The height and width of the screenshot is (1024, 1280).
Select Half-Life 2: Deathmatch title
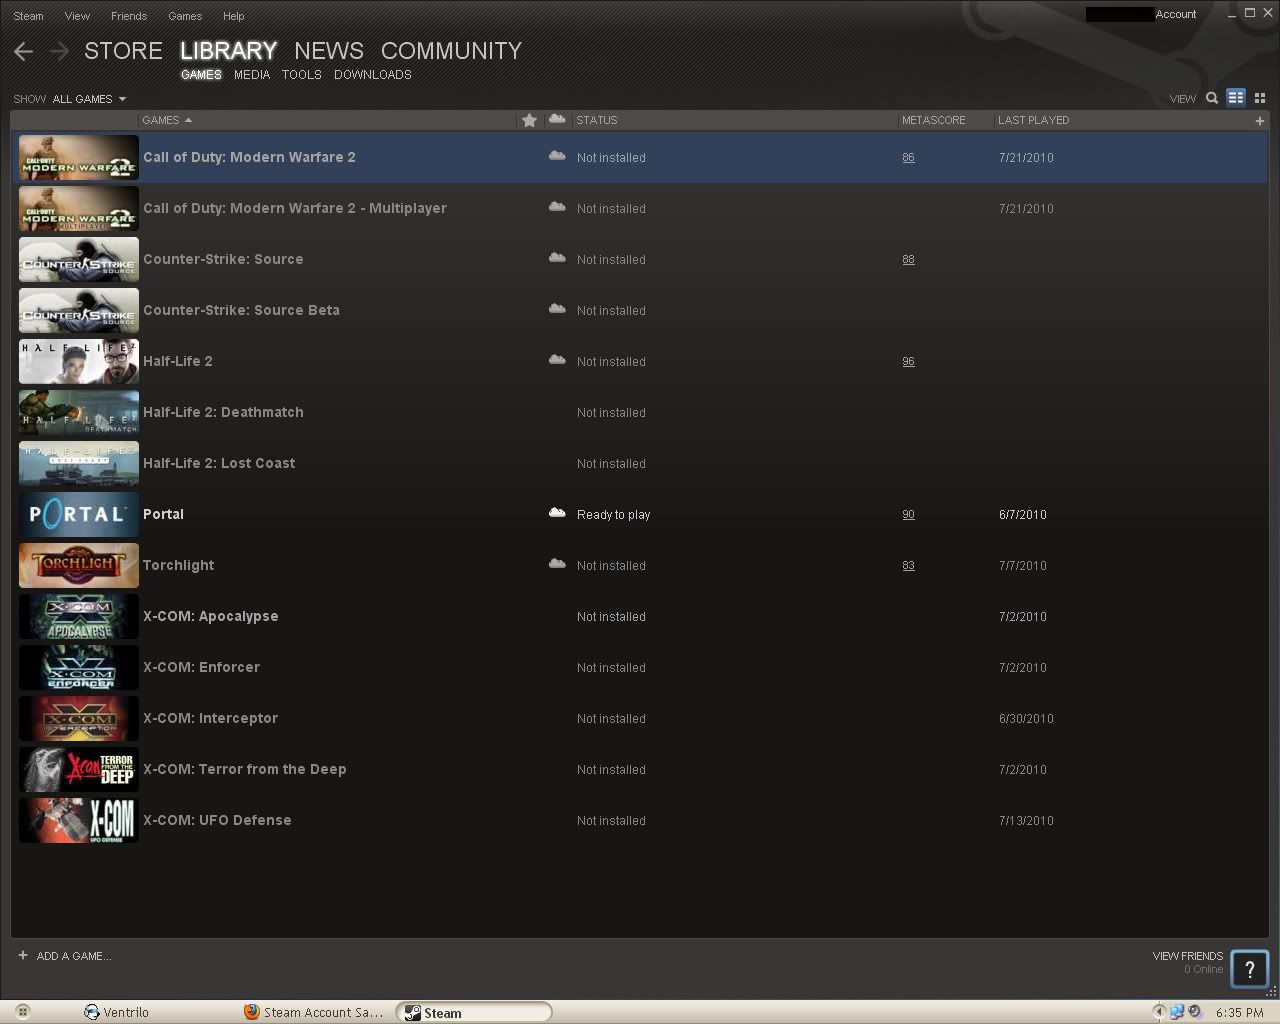(223, 412)
